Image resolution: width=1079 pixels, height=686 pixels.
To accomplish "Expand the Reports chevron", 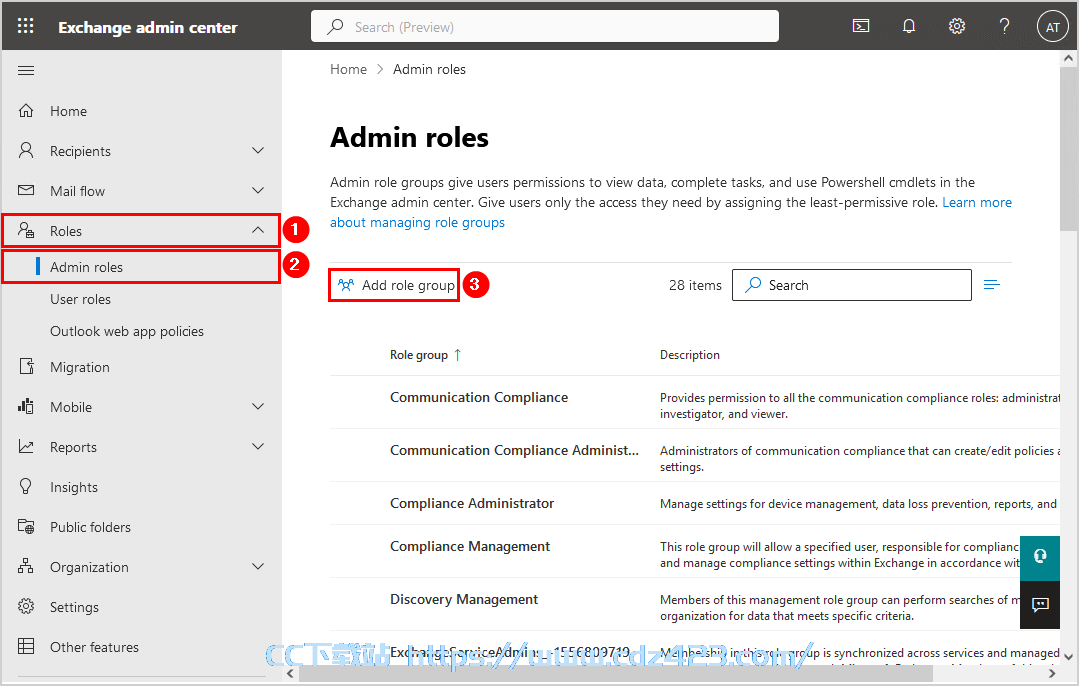I will click(x=258, y=447).
